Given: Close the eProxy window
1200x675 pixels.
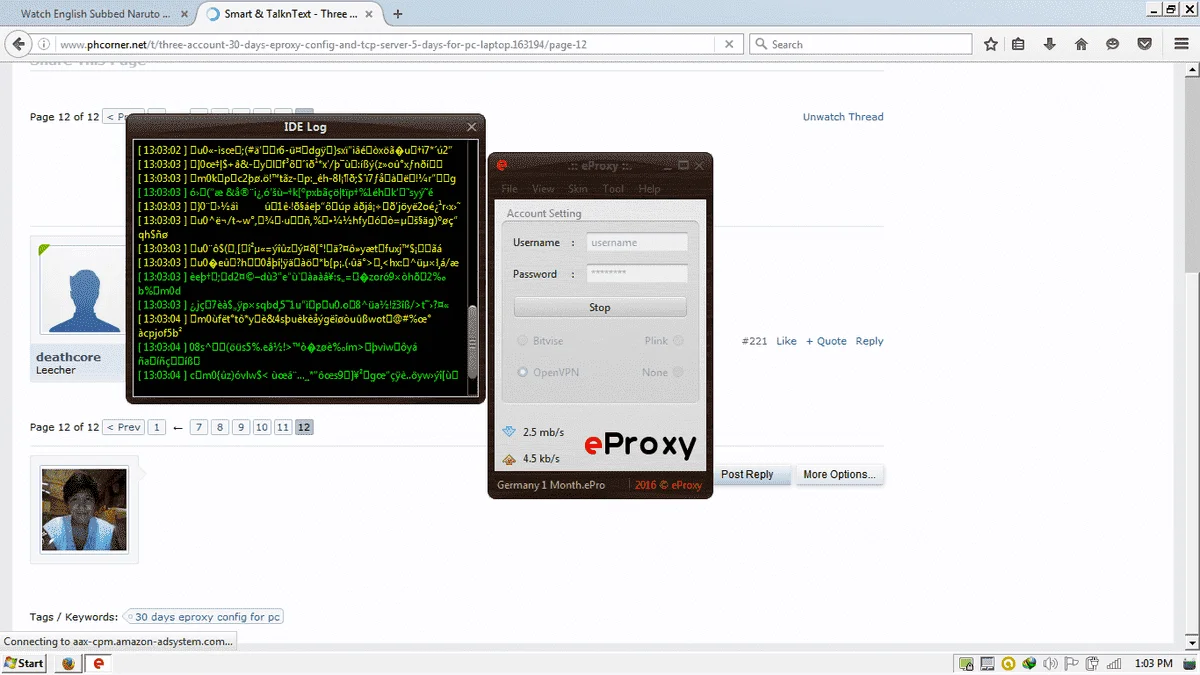Looking at the screenshot, I should pyautogui.click(x=698, y=165).
